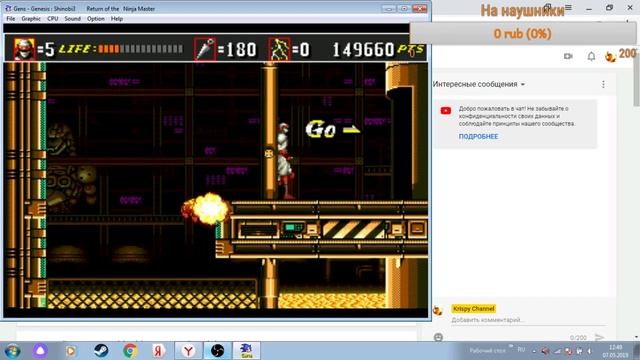Screen dimensions: 640x360
Task: Click the Добавить комментарий input field
Action: coord(527,320)
